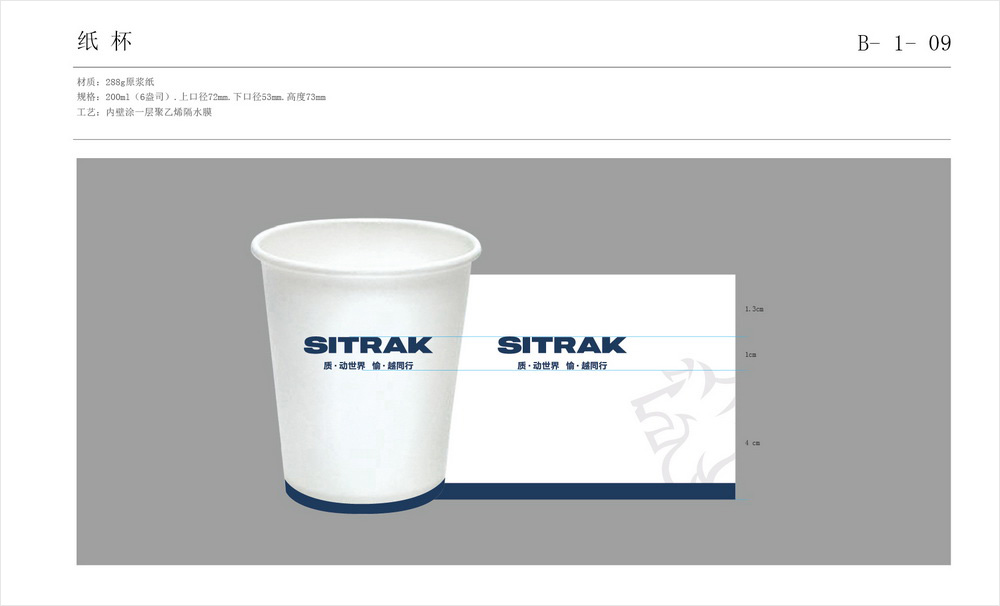Select the 规格 200ml specification line
This screenshot has height=606, width=1000.
pyautogui.click(x=201, y=97)
